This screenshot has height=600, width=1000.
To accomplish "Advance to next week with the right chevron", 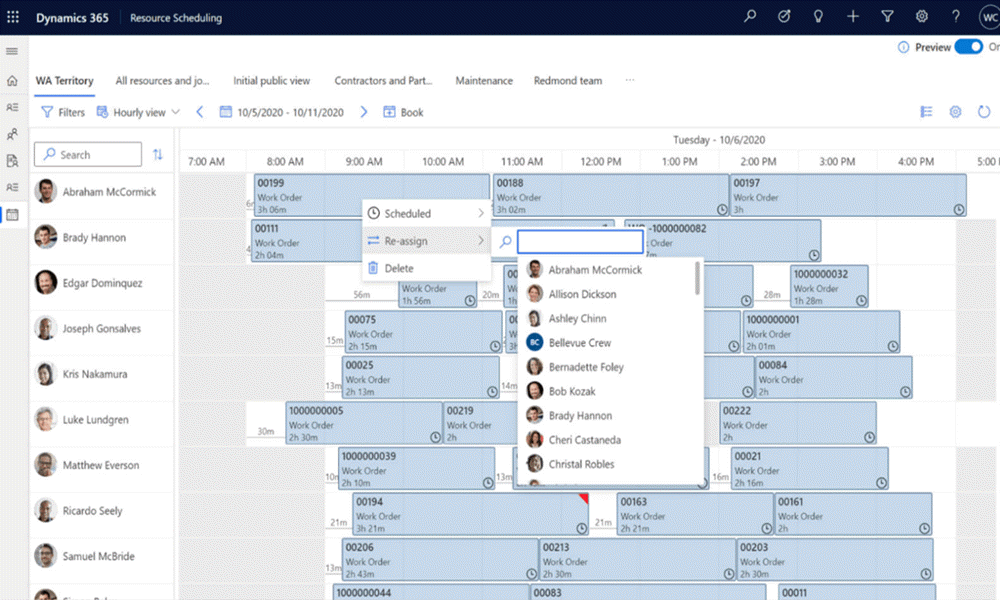I will tap(364, 112).
